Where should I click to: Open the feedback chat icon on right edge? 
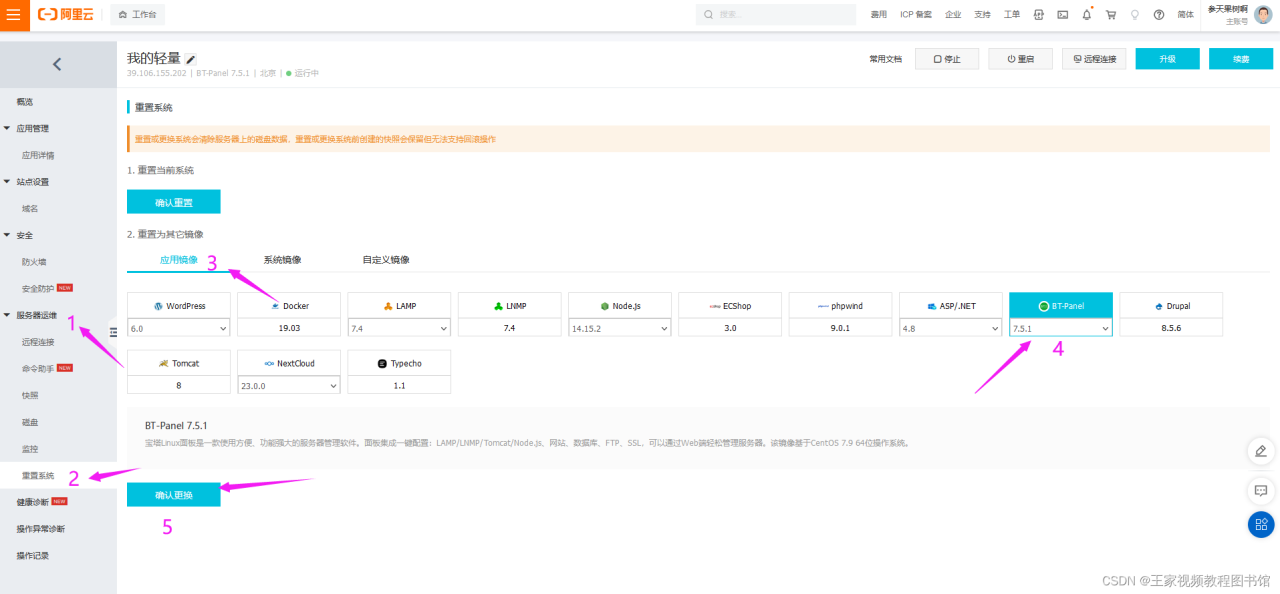[1261, 490]
